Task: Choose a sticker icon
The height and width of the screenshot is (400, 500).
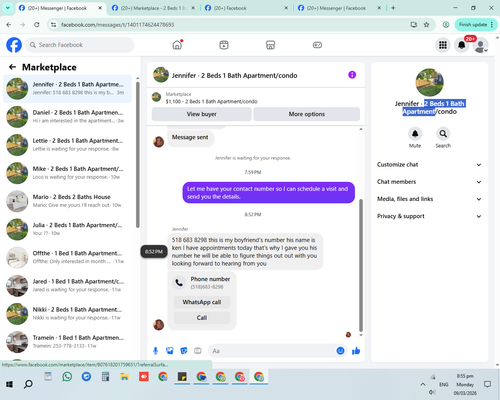Action: point(184,351)
